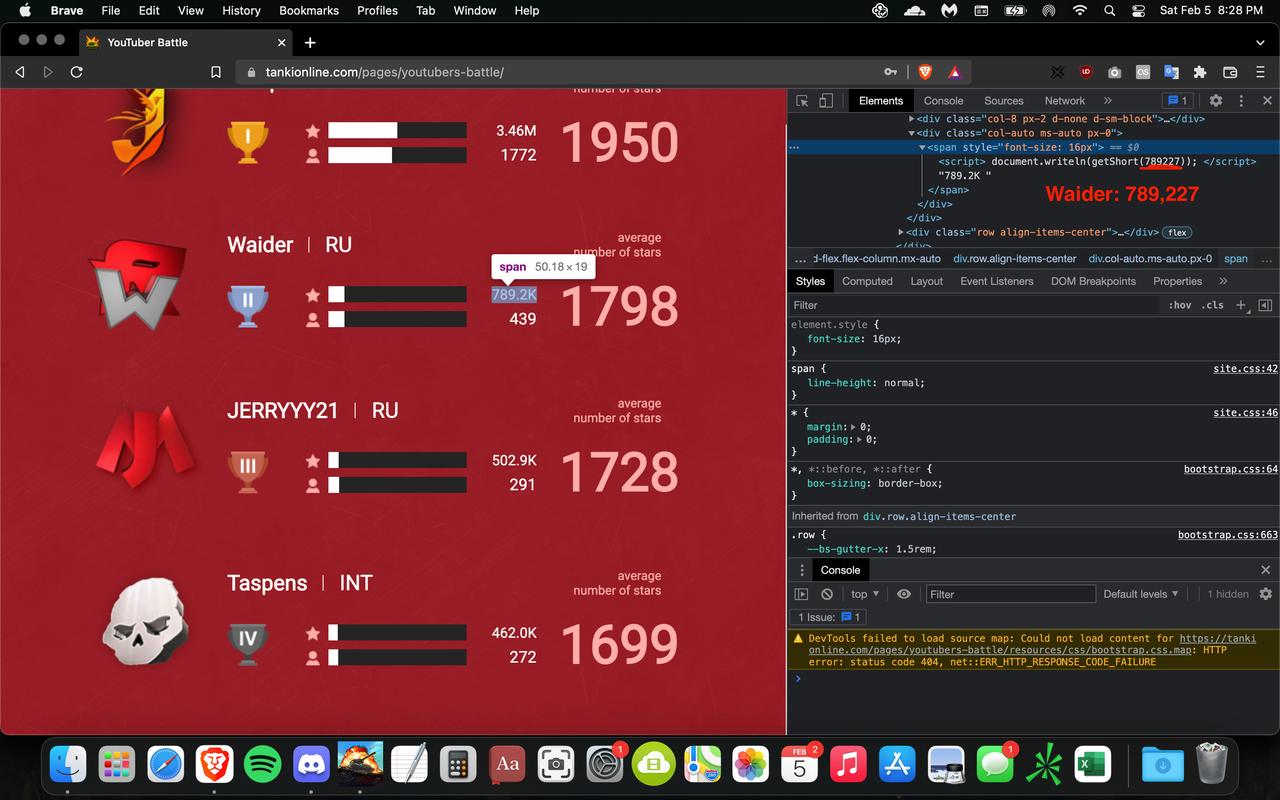Open the bootstrap.css:663 source link
Screen dimensions: 1280x800
1227,535
